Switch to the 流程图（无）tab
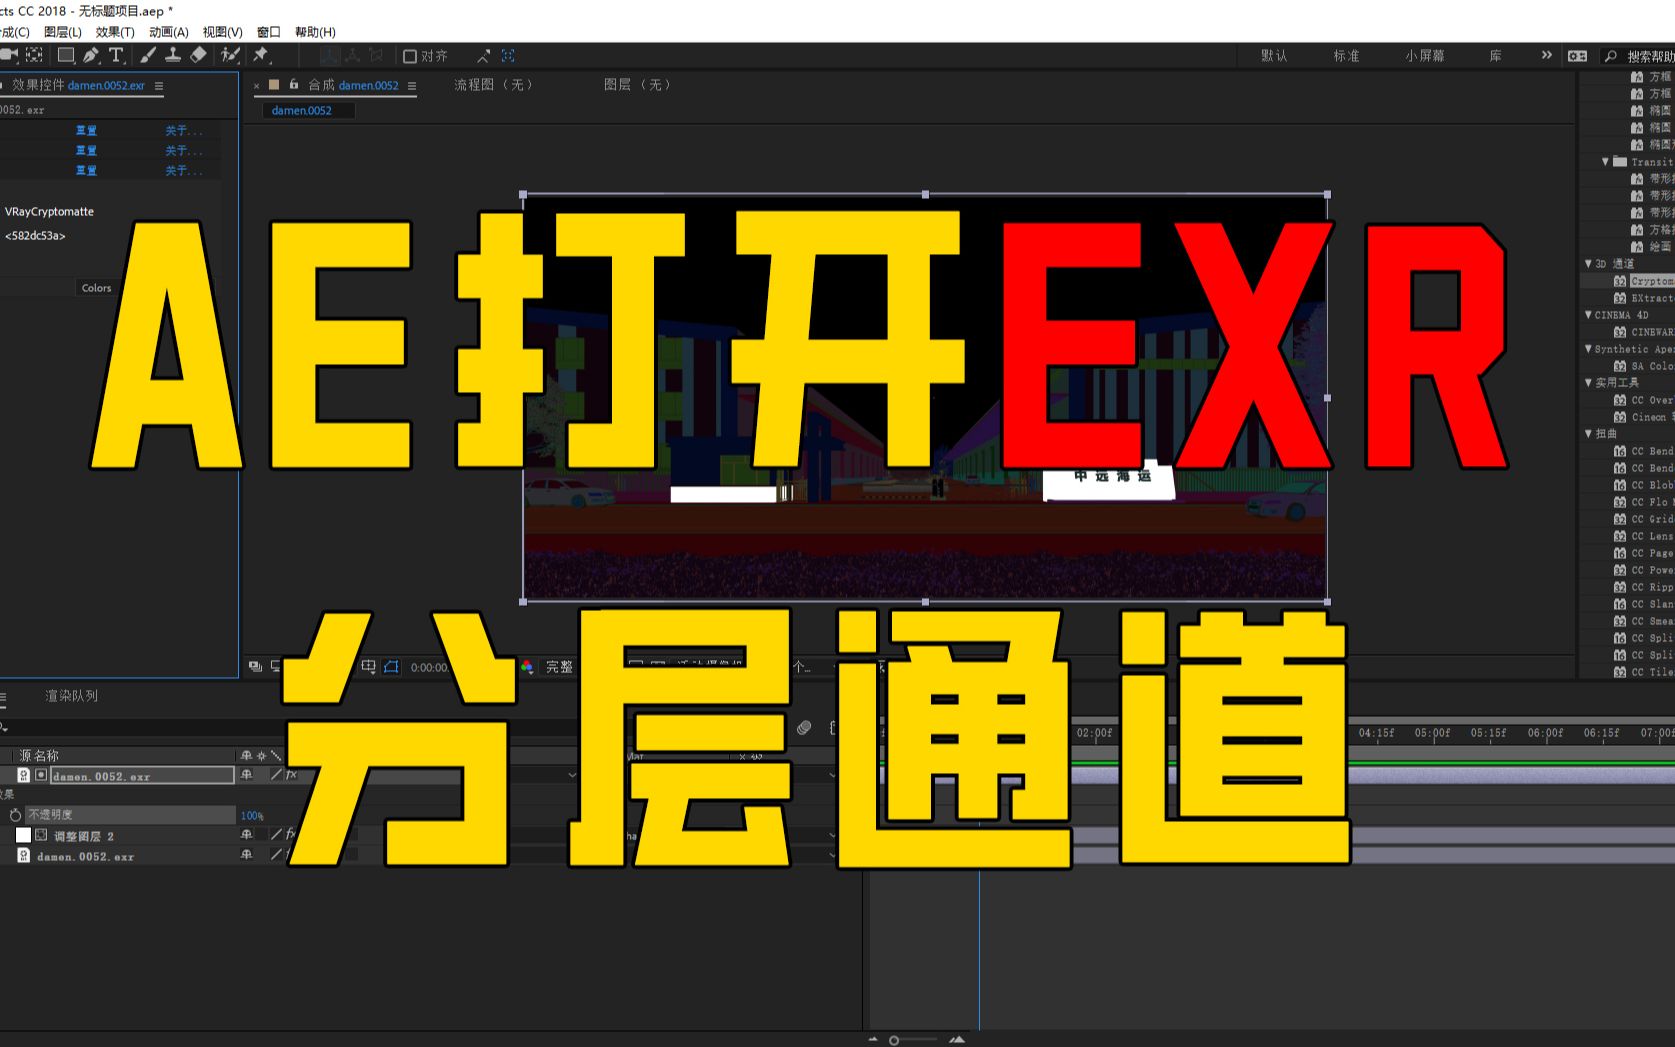 [495, 85]
